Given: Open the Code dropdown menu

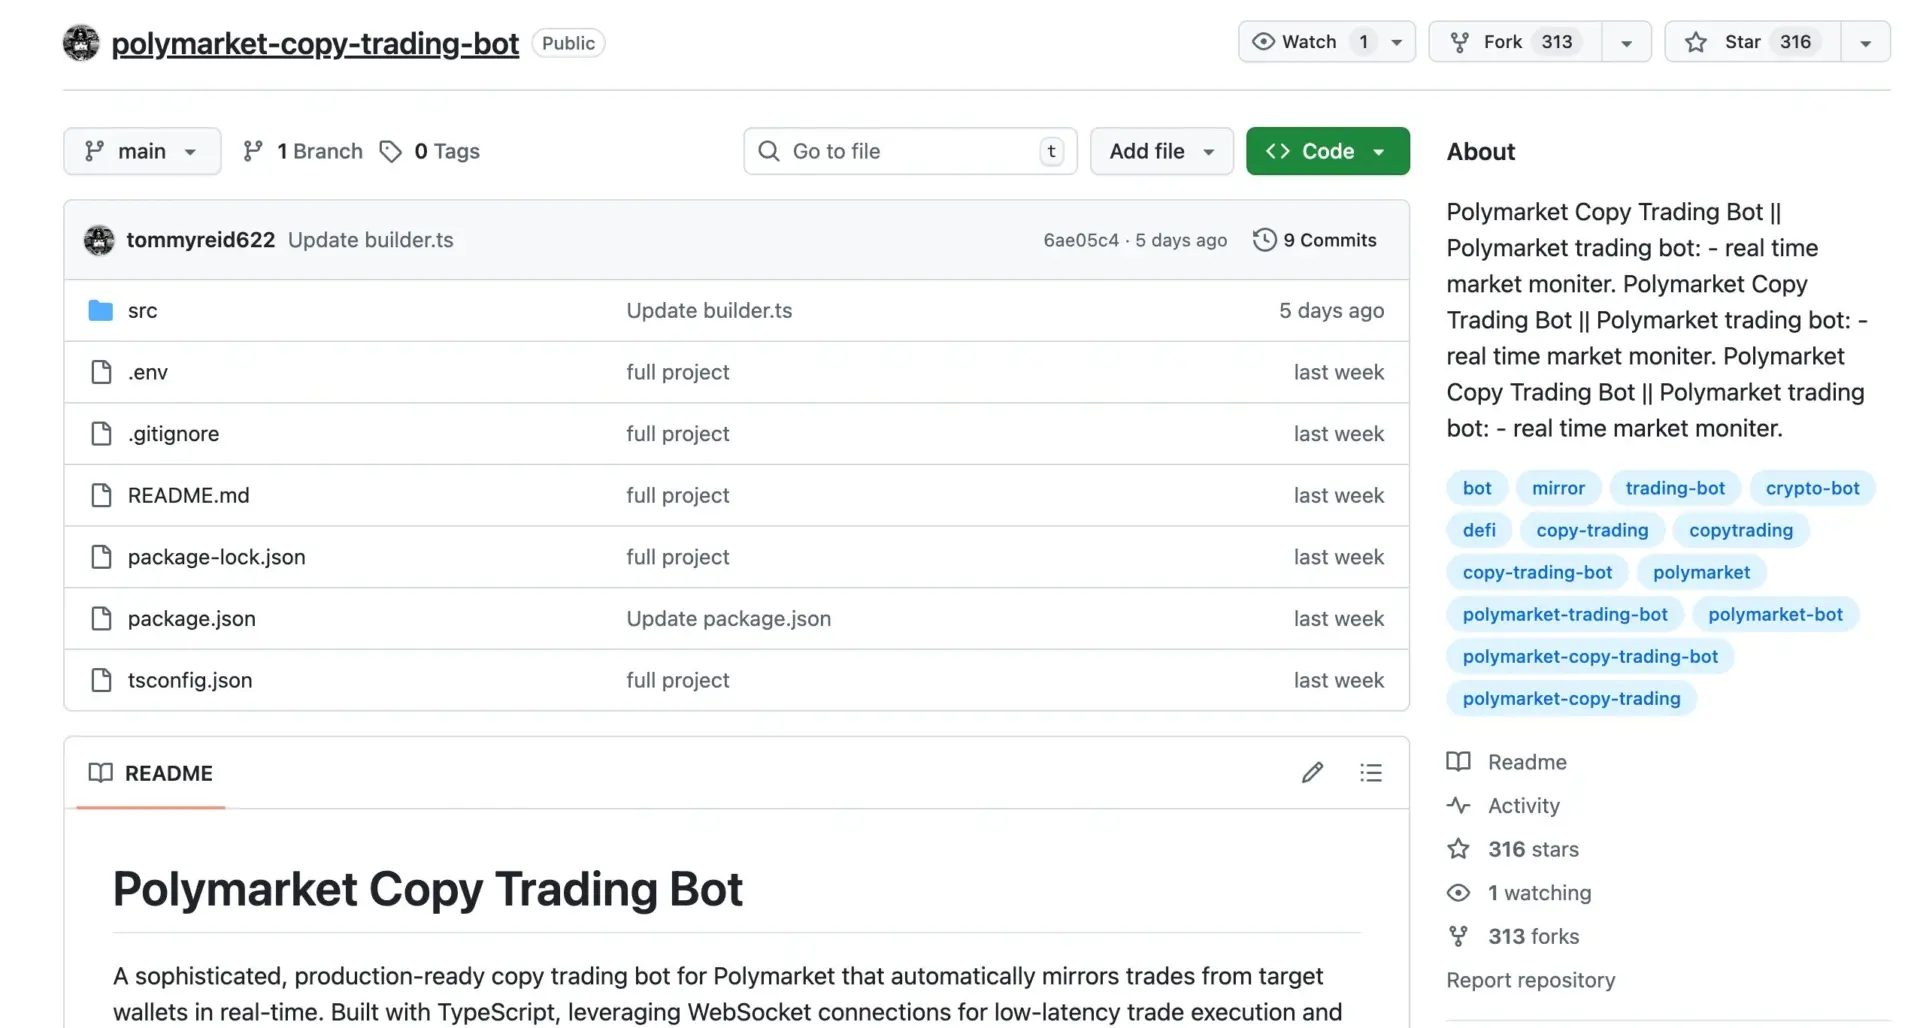Looking at the screenshot, I should tap(1327, 151).
